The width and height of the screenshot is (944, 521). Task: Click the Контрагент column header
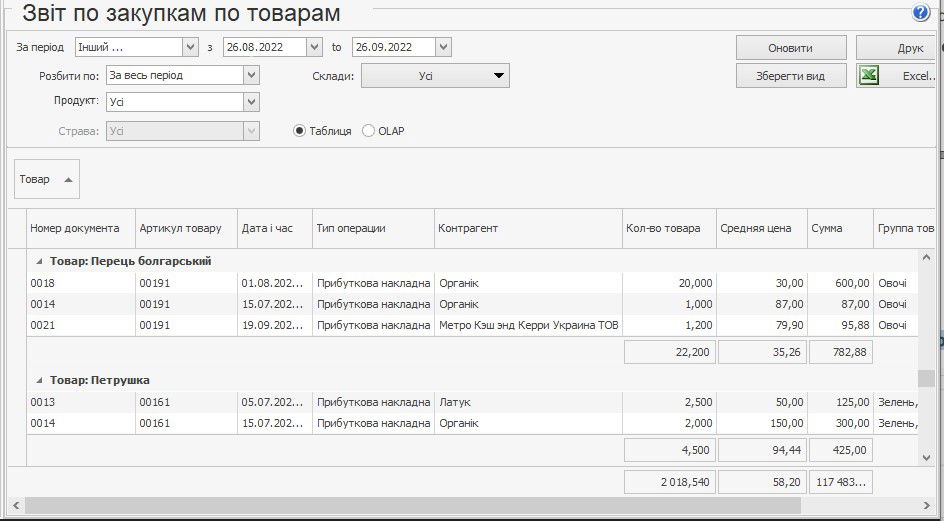pyautogui.click(x=468, y=228)
